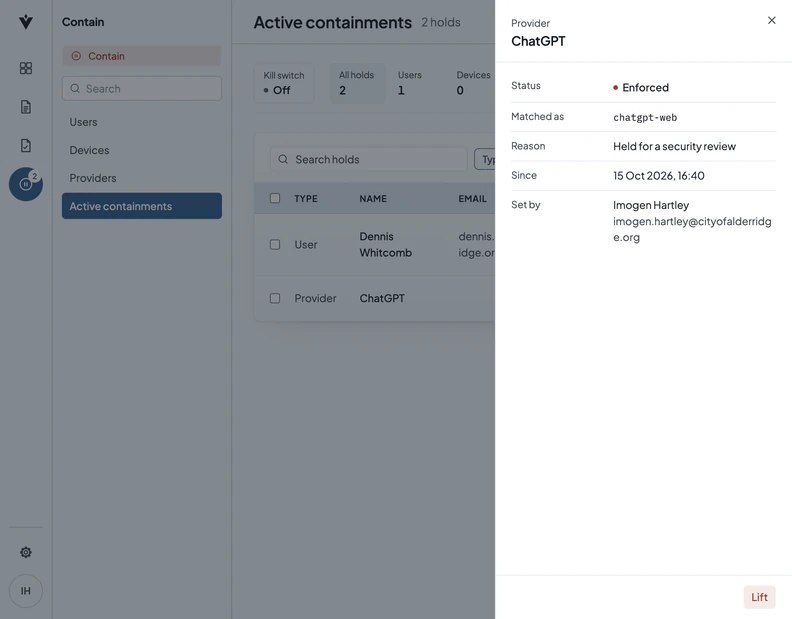
Task: Focus the sidebar Search field
Action: point(141,88)
